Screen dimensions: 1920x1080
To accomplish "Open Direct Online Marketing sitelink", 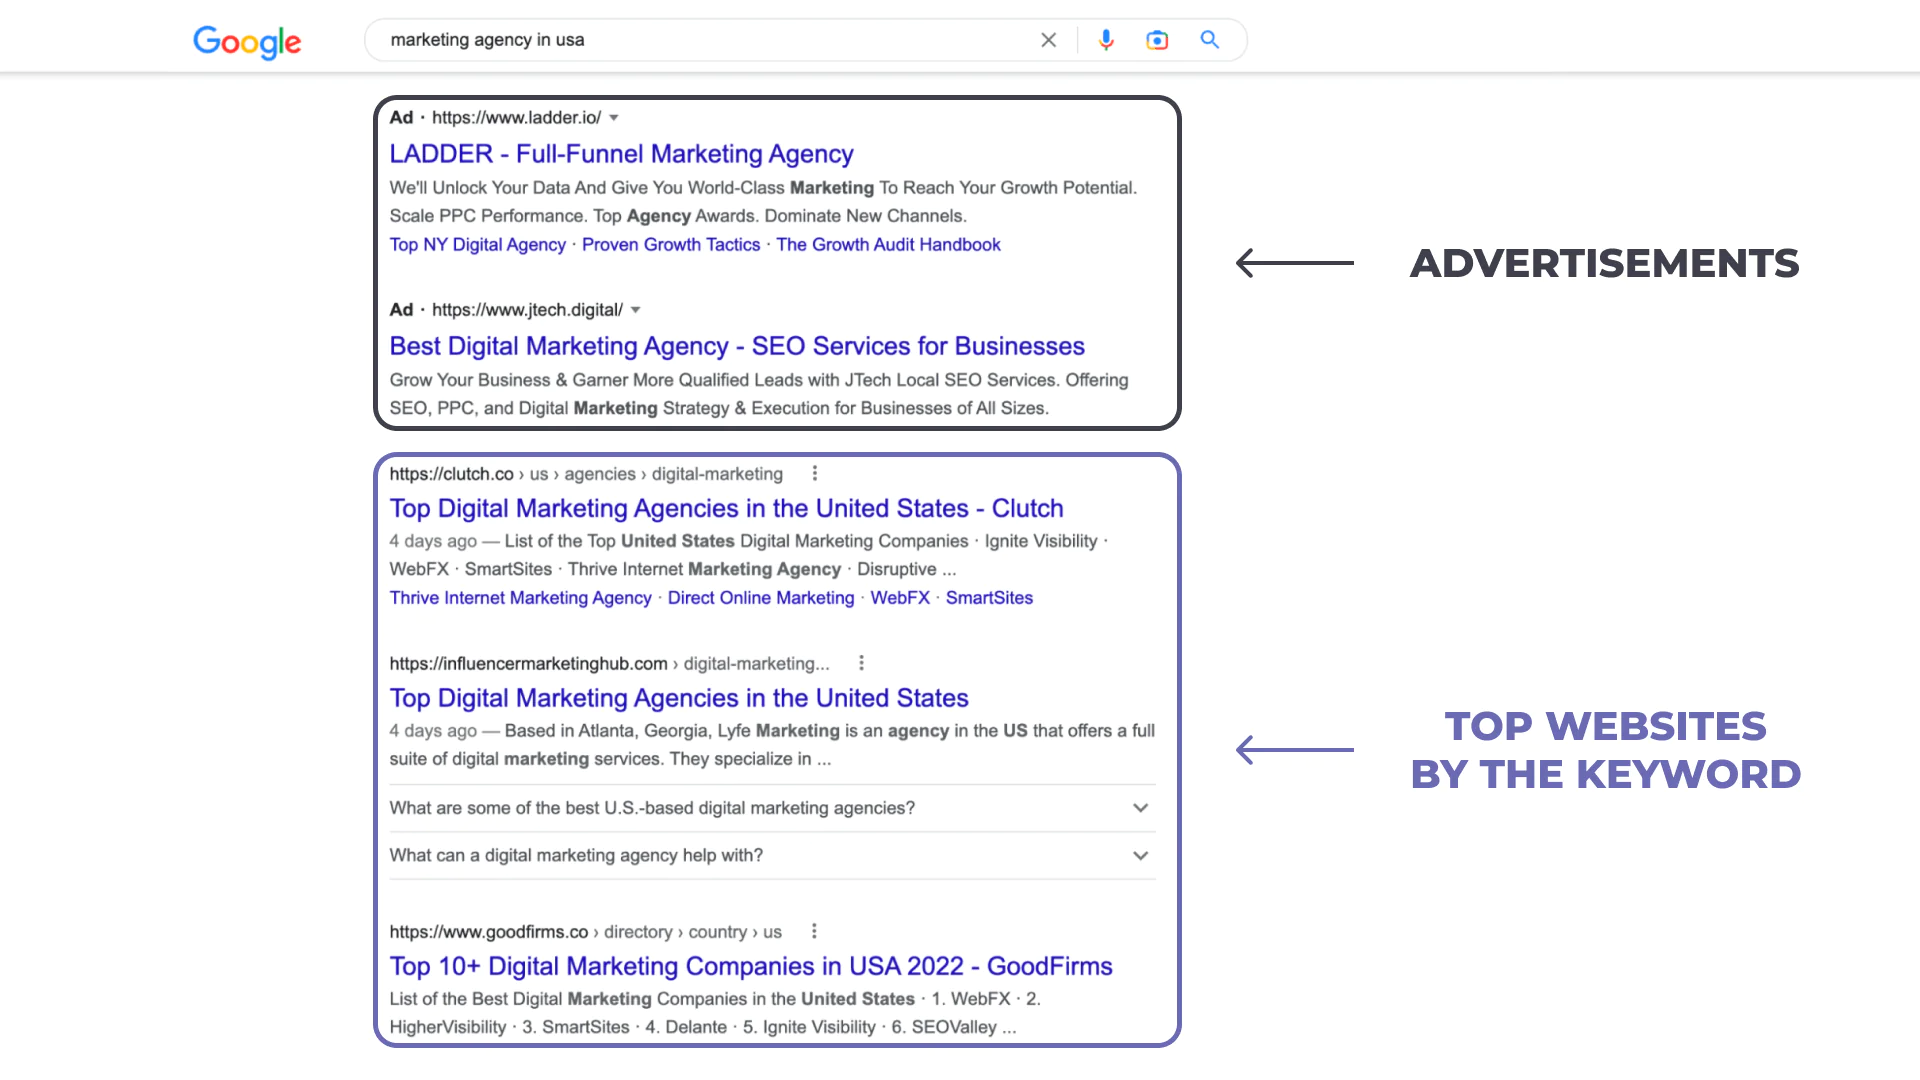I will [x=761, y=598].
